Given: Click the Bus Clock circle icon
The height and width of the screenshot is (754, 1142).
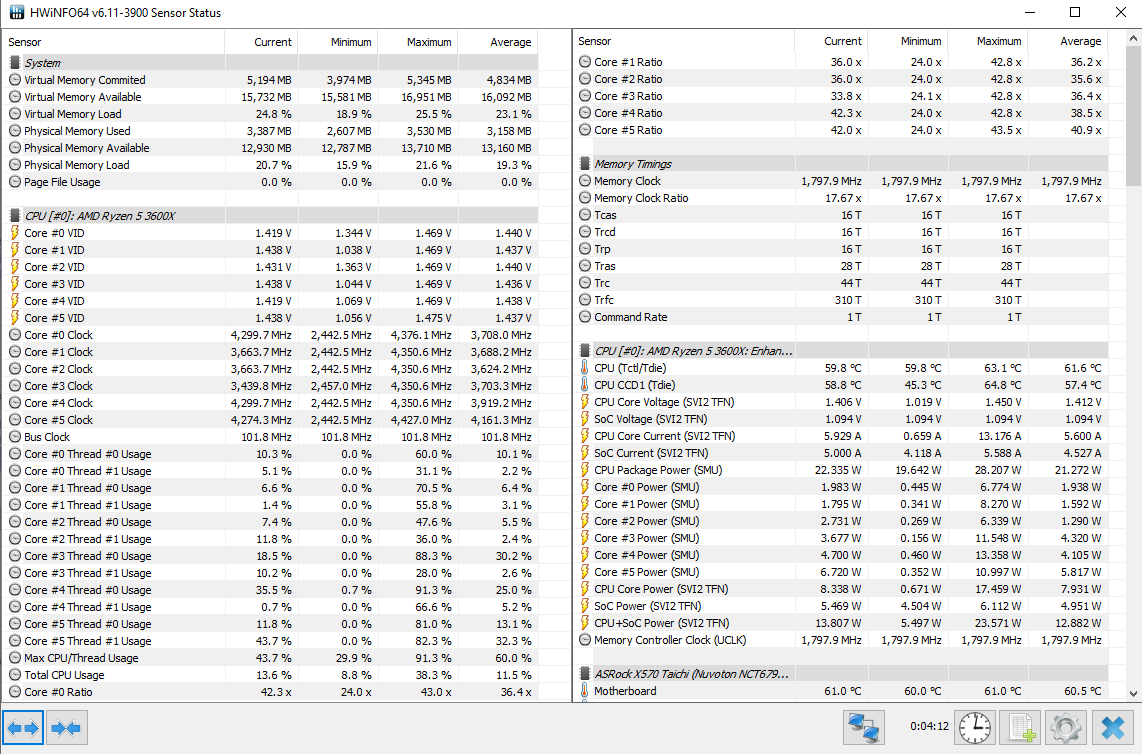Looking at the screenshot, I should point(15,437).
